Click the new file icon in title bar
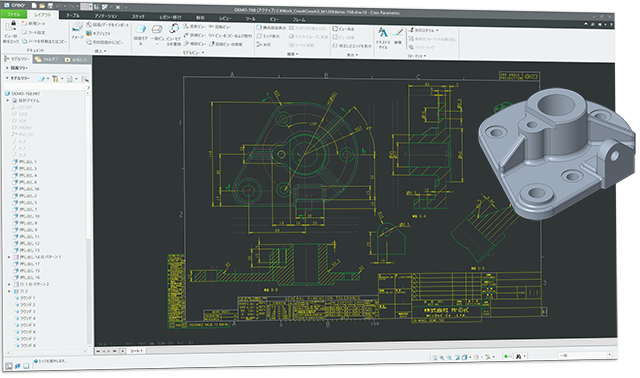This screenshot has width=640, height=378. tap(34, 6)
